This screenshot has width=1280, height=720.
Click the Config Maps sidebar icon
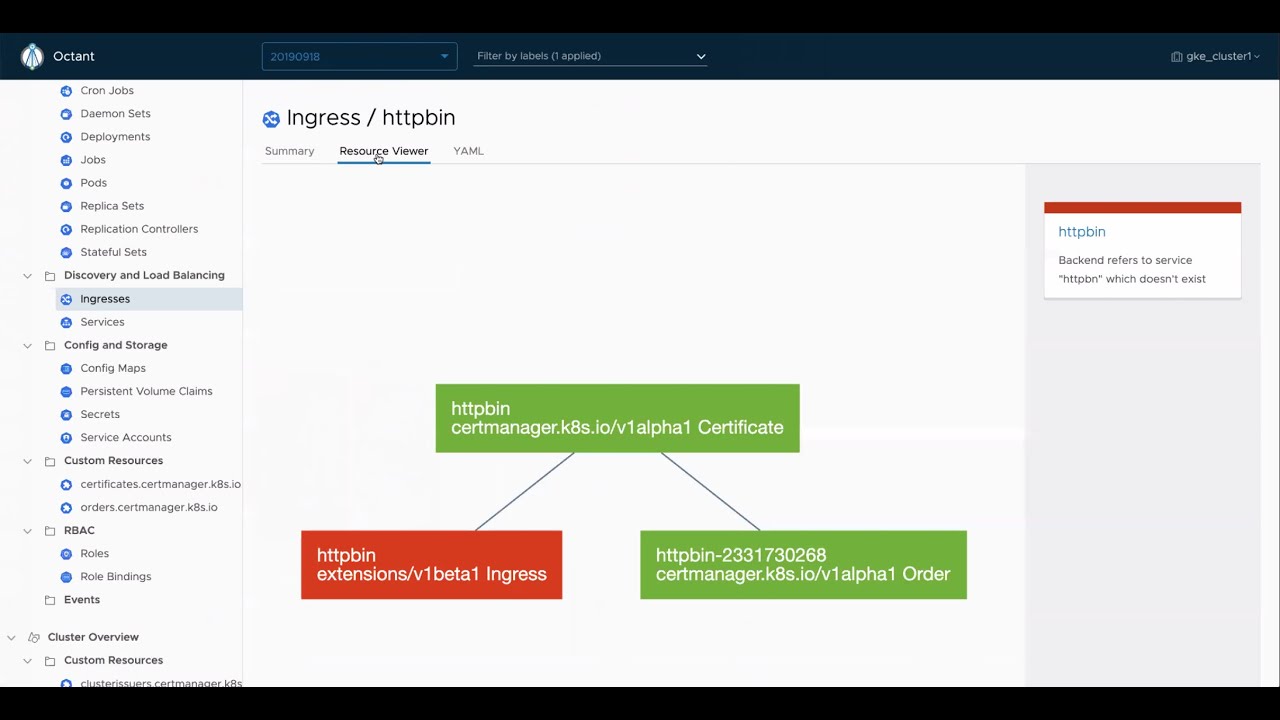[66, 368]
